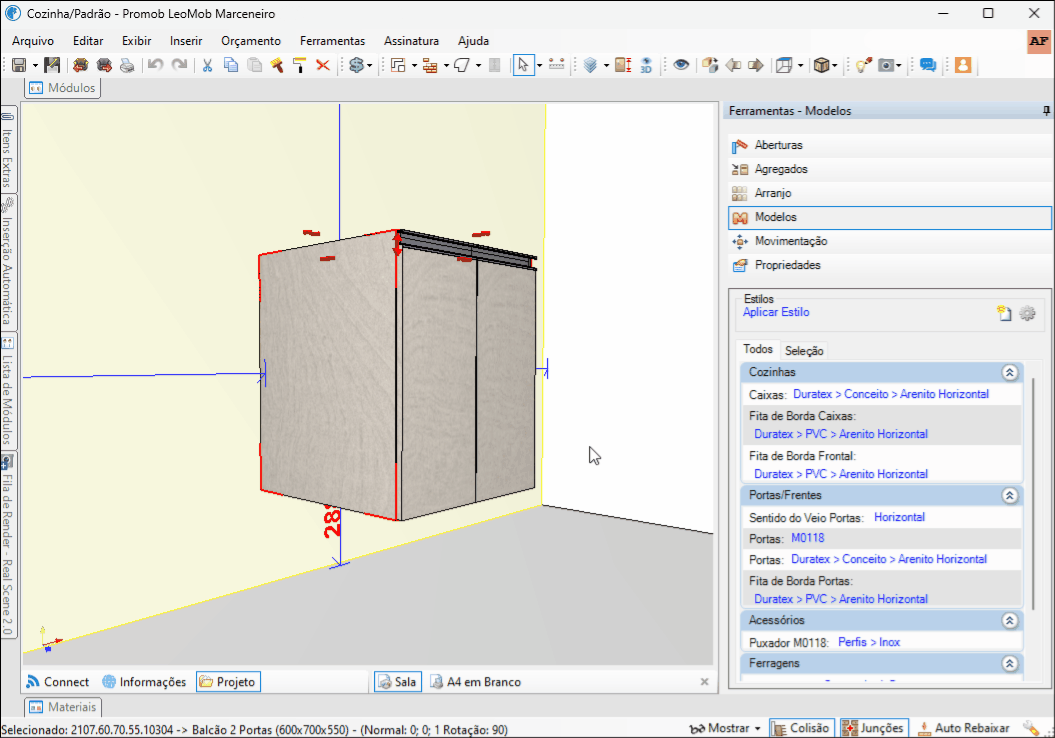Click the dollar sign budget icon
Screen dimensions: 1055x738
coord(356,65)
